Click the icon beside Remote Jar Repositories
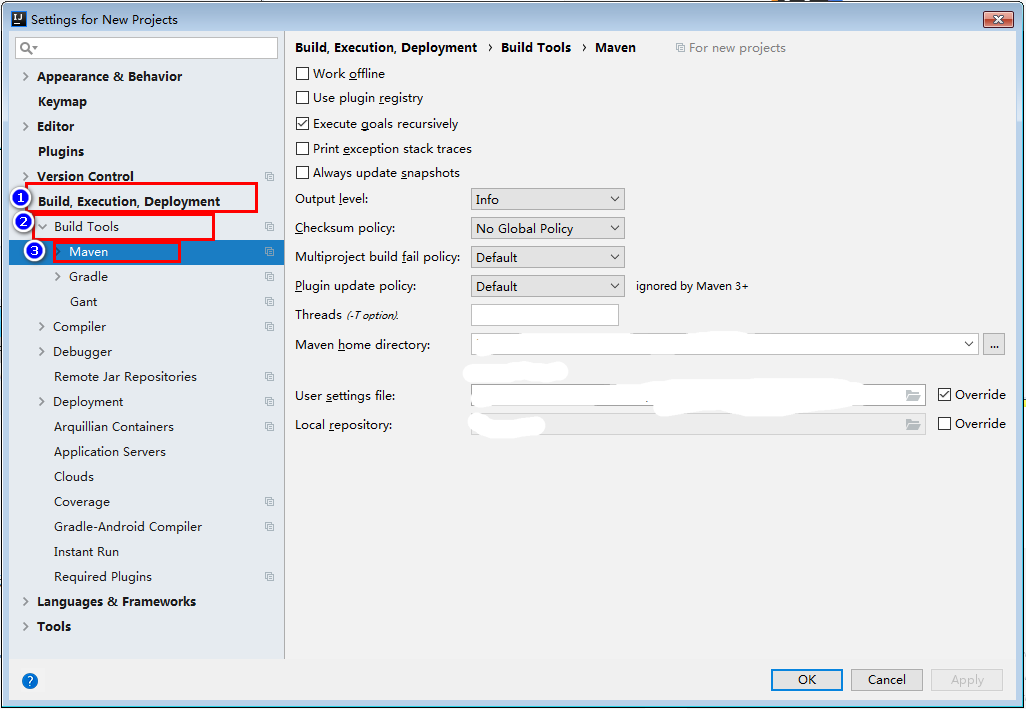This screenshot has width=1026, height=709. click(x=269, y=377)
